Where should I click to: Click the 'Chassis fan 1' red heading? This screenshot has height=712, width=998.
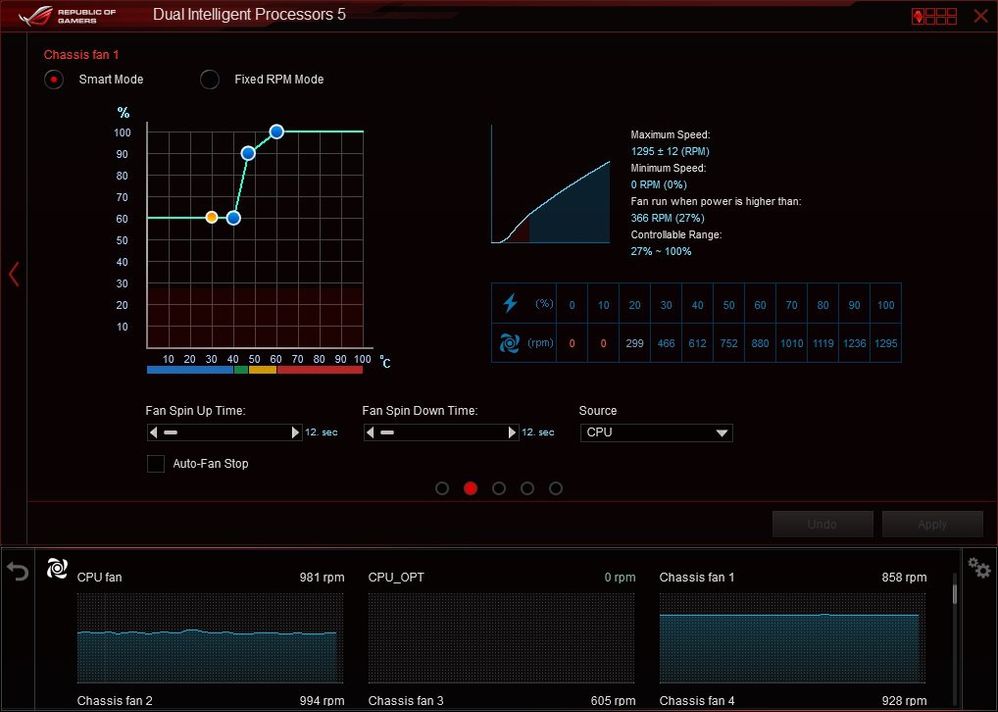coord(81,55)
